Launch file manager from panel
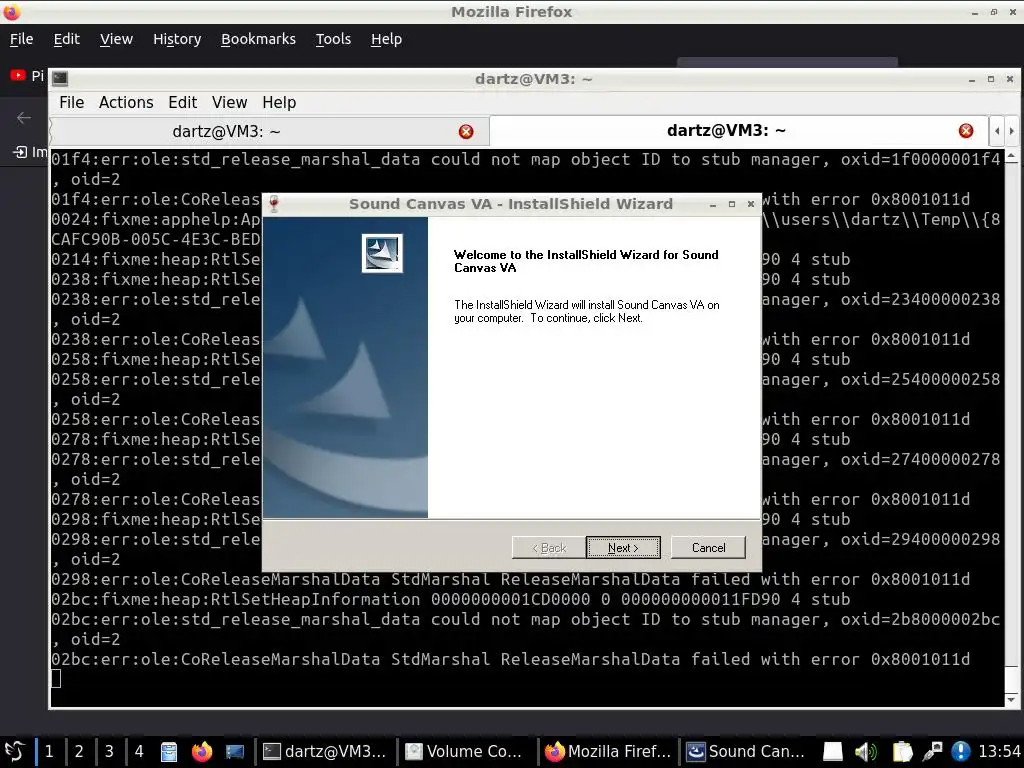The width and height of the screenshot is (1024, 768). 169,752
